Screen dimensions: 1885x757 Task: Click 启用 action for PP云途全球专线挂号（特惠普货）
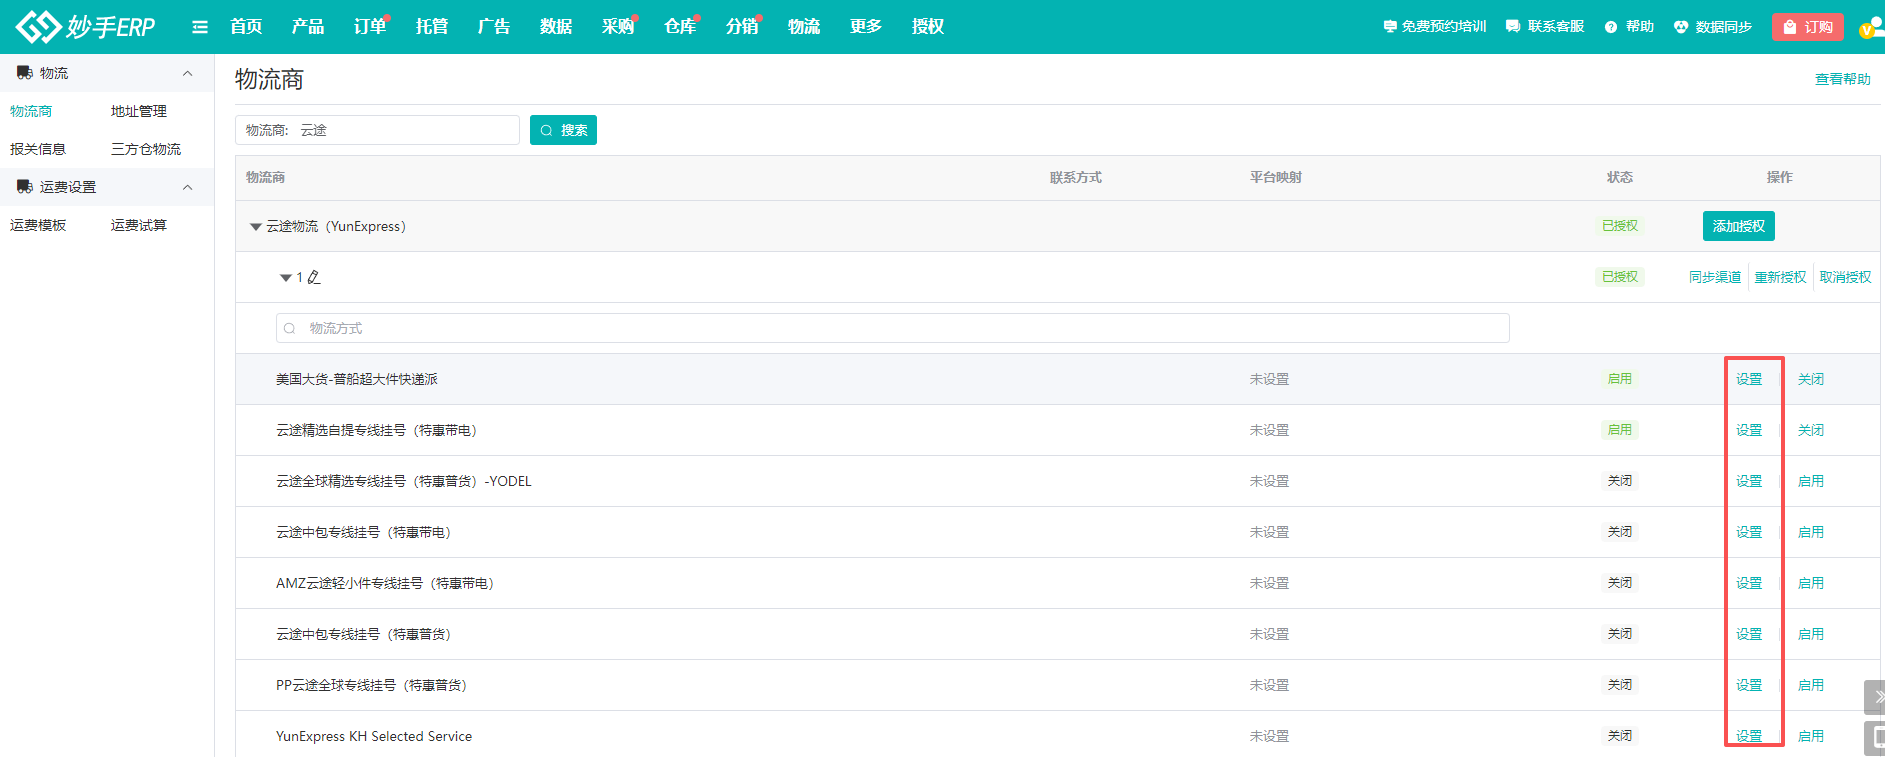click(x=1811, y=685)
